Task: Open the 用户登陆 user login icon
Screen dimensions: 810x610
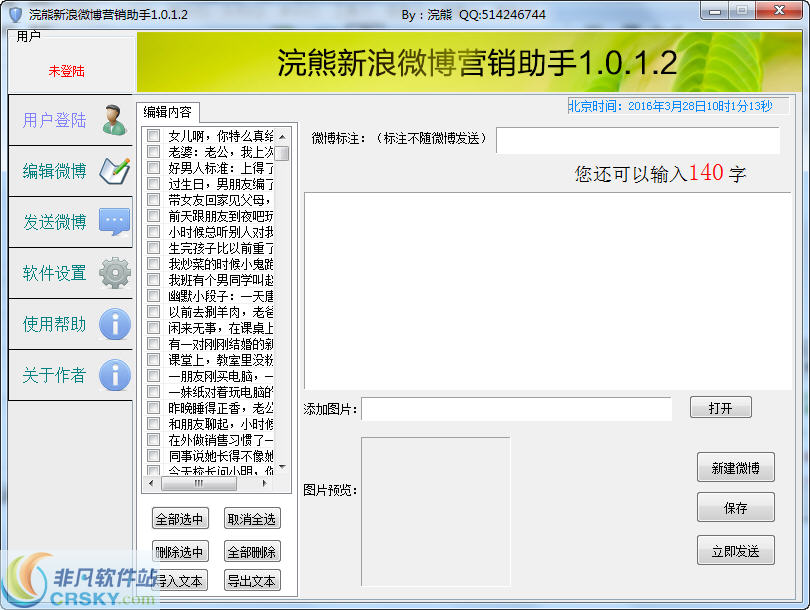Action: pos(110,120)
